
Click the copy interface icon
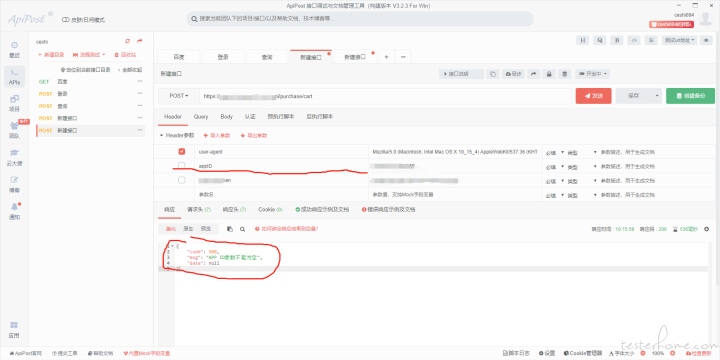pyautogui.click(x=493, y=74)
